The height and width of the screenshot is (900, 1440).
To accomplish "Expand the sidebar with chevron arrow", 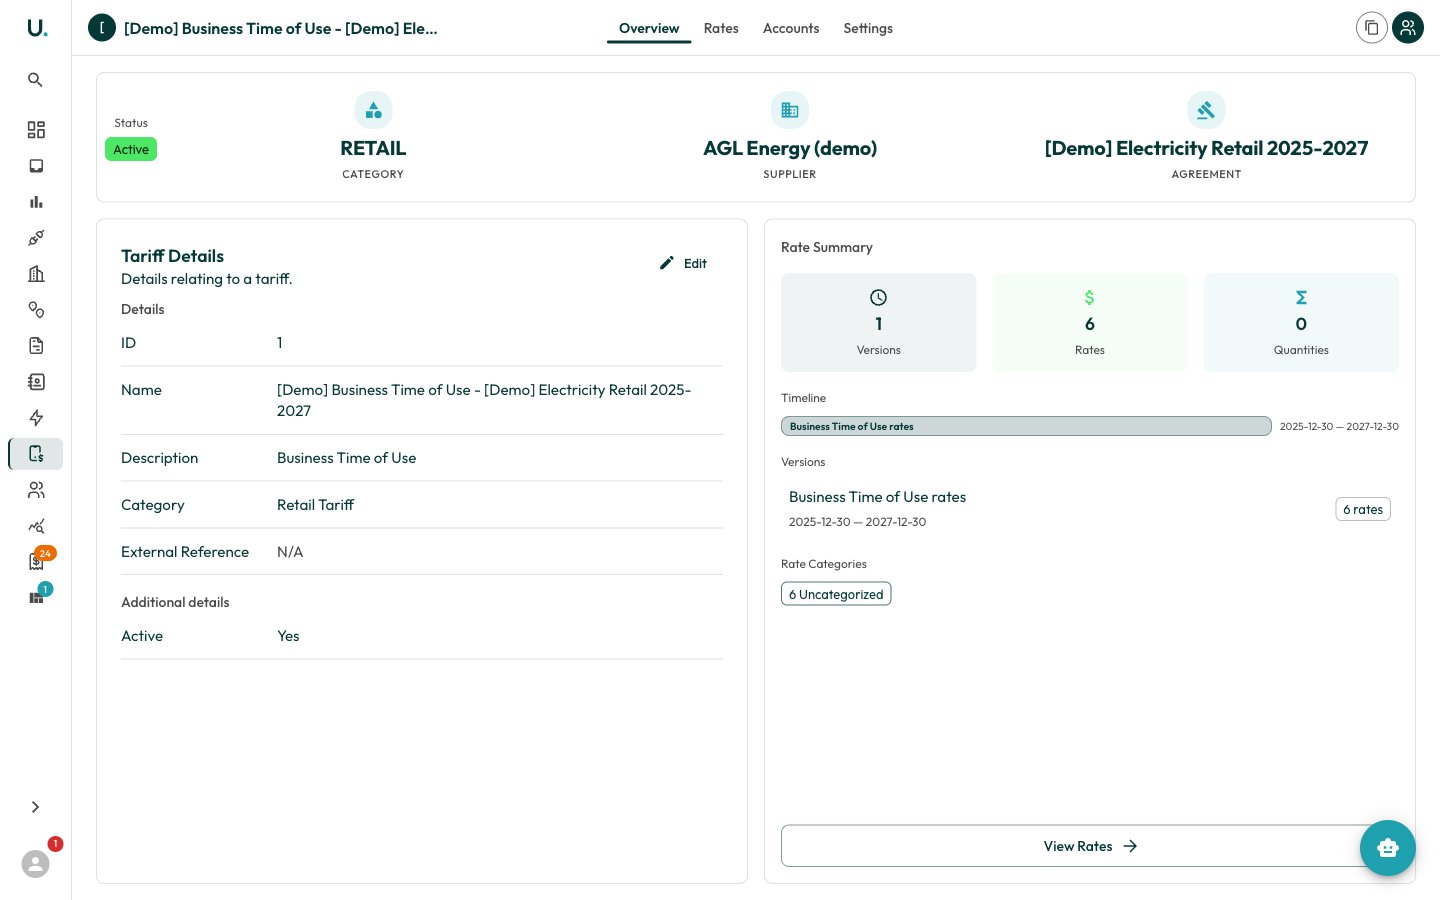I will (x=35, y=807).
